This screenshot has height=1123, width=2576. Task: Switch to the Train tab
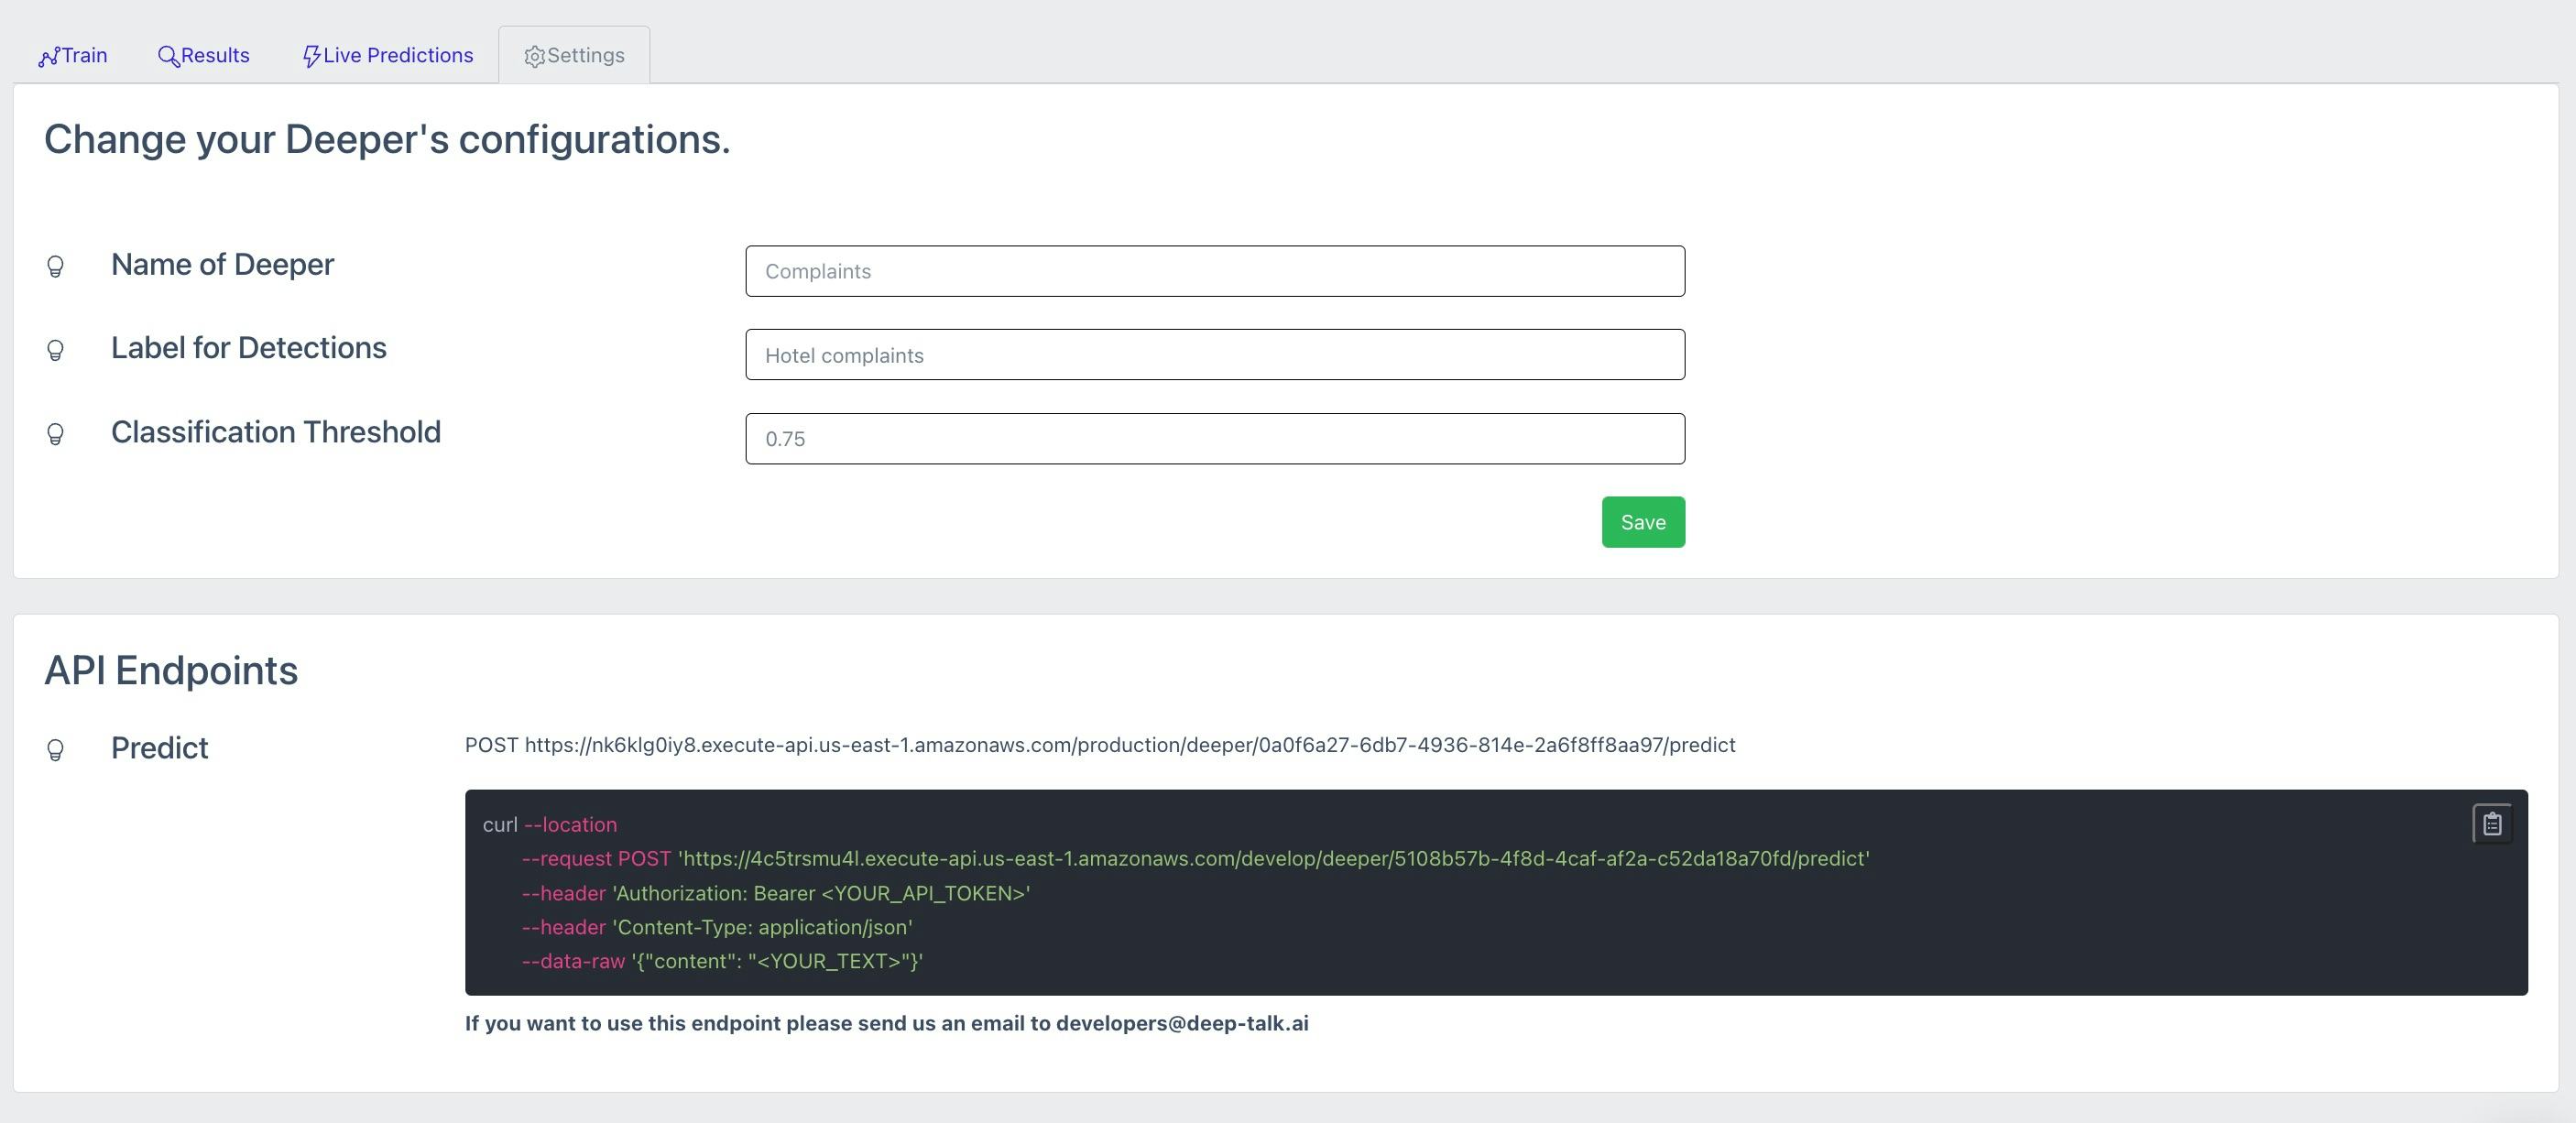coord(84,56)
